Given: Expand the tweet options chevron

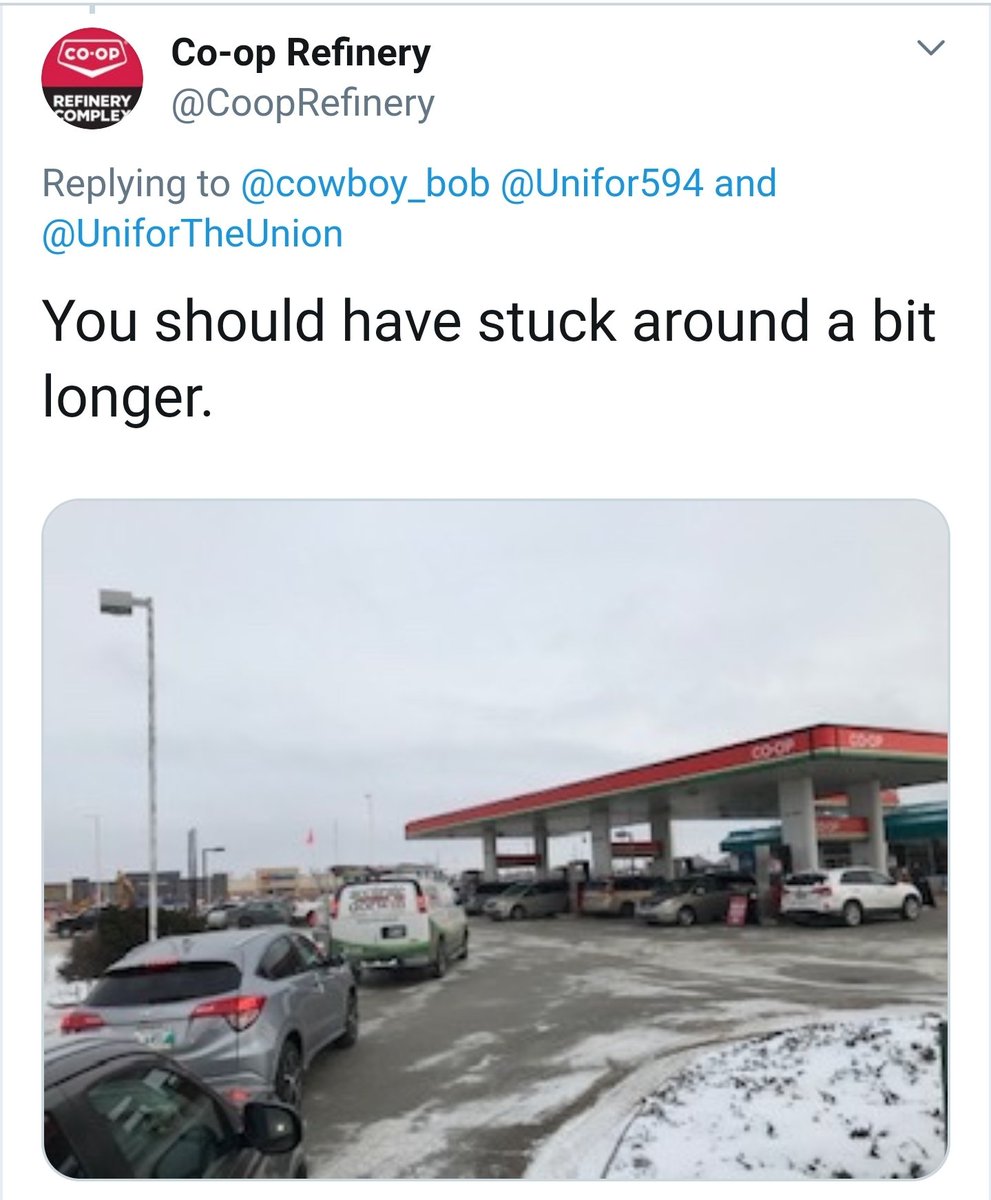Looking at the screenshot, I should pyautogui.click(x=931, y=48).
